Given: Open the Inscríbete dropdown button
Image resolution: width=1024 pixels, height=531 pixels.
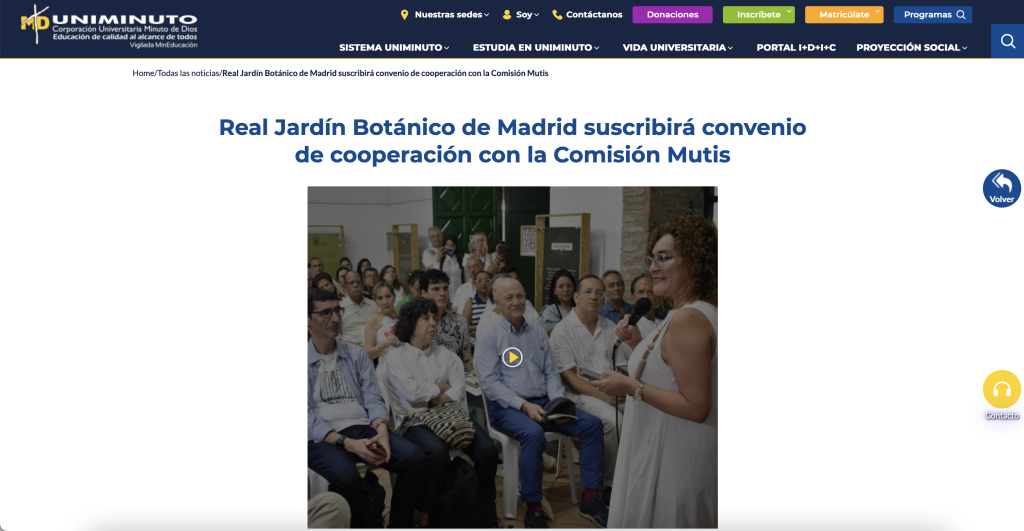Looking at the screenshot, I should [x=759, y=14].
